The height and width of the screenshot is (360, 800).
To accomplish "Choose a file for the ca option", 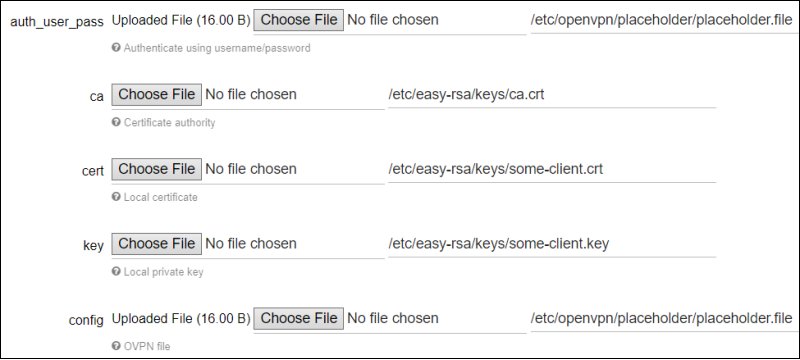I will pos(157,94).
